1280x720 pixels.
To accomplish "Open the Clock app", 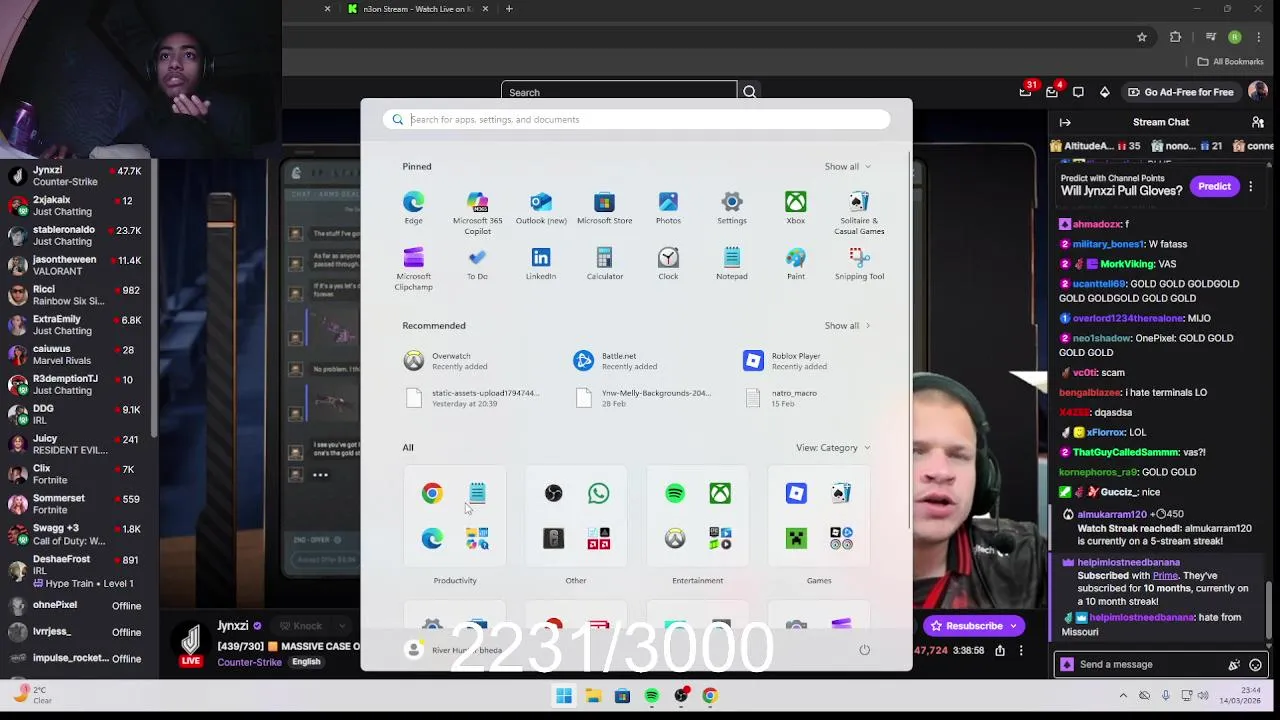I will [668, 264].
